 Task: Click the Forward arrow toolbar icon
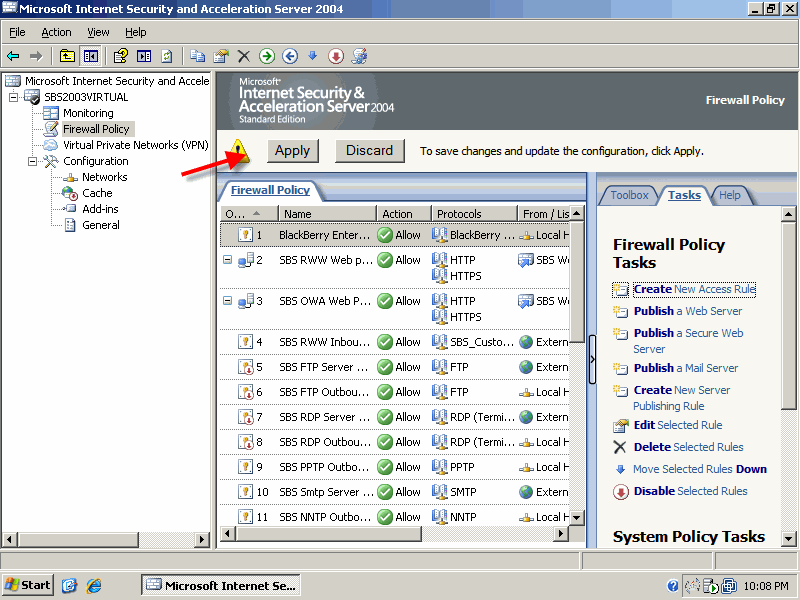tap(36, 56)
